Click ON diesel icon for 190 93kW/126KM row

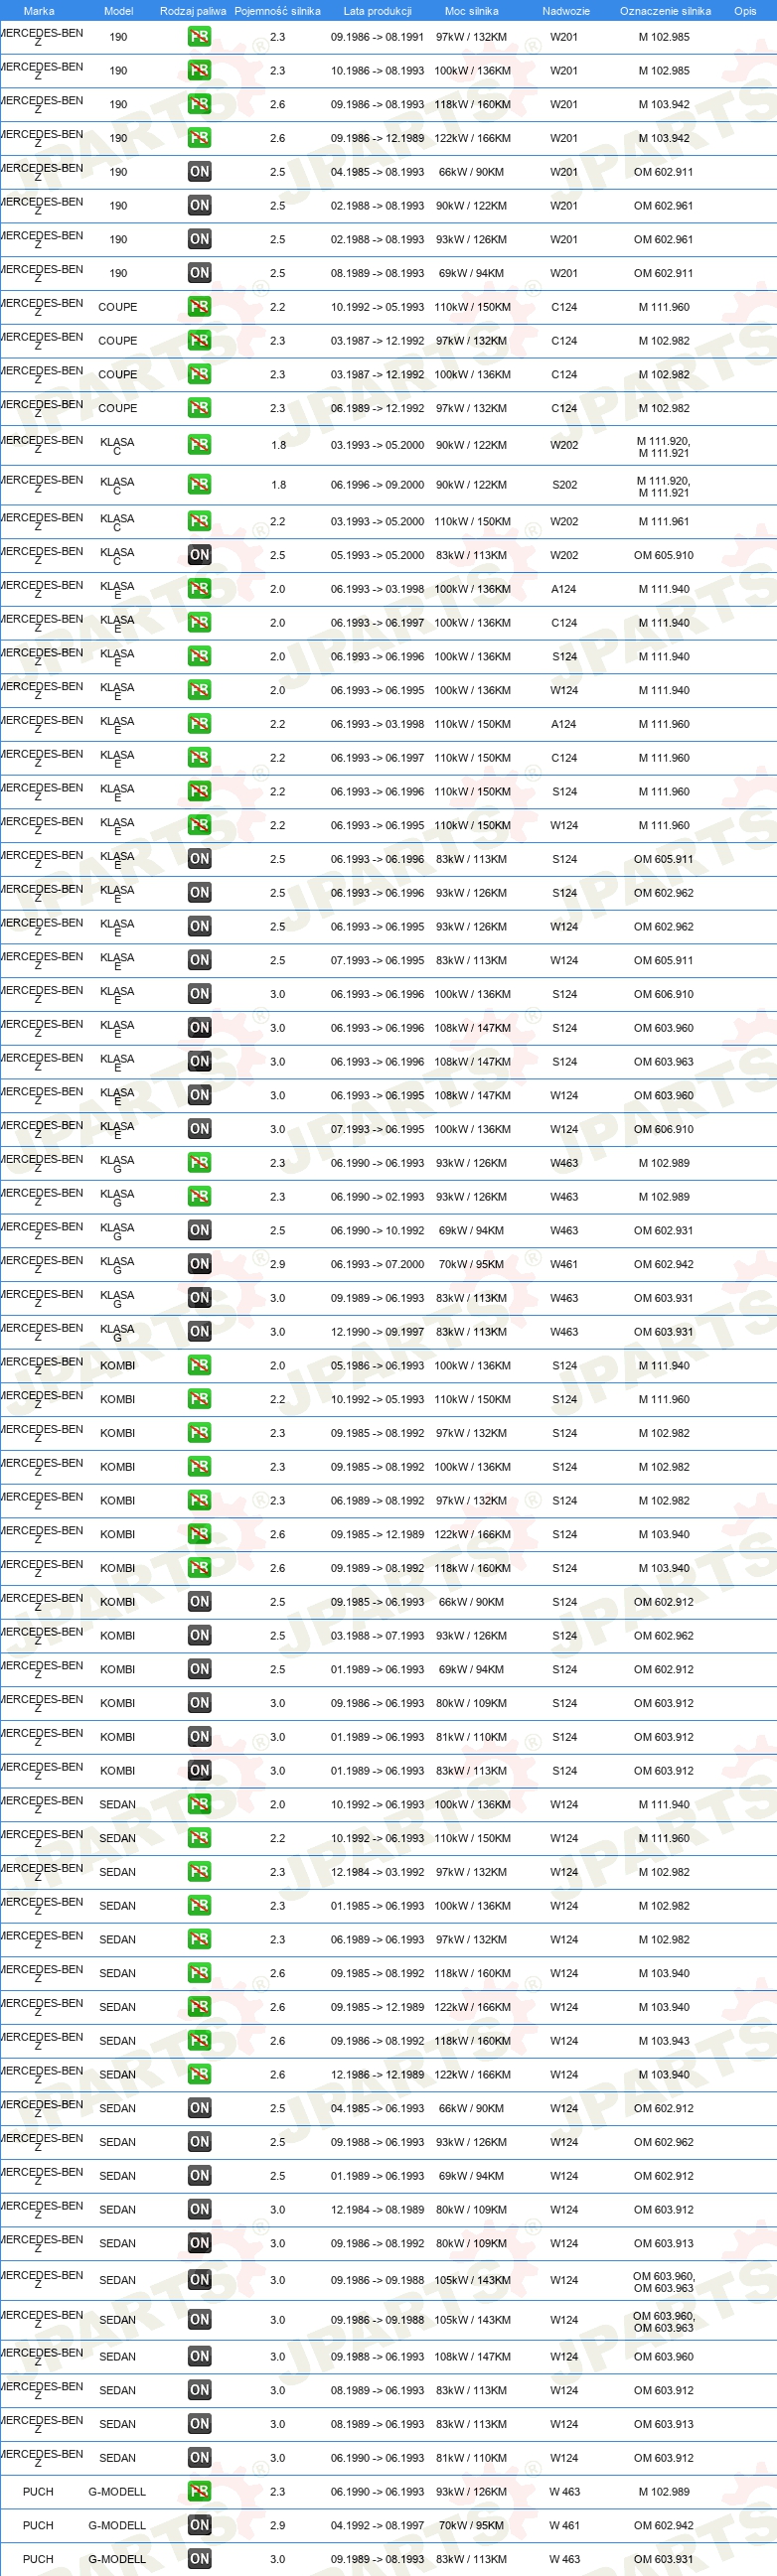[x=199, y=239]
